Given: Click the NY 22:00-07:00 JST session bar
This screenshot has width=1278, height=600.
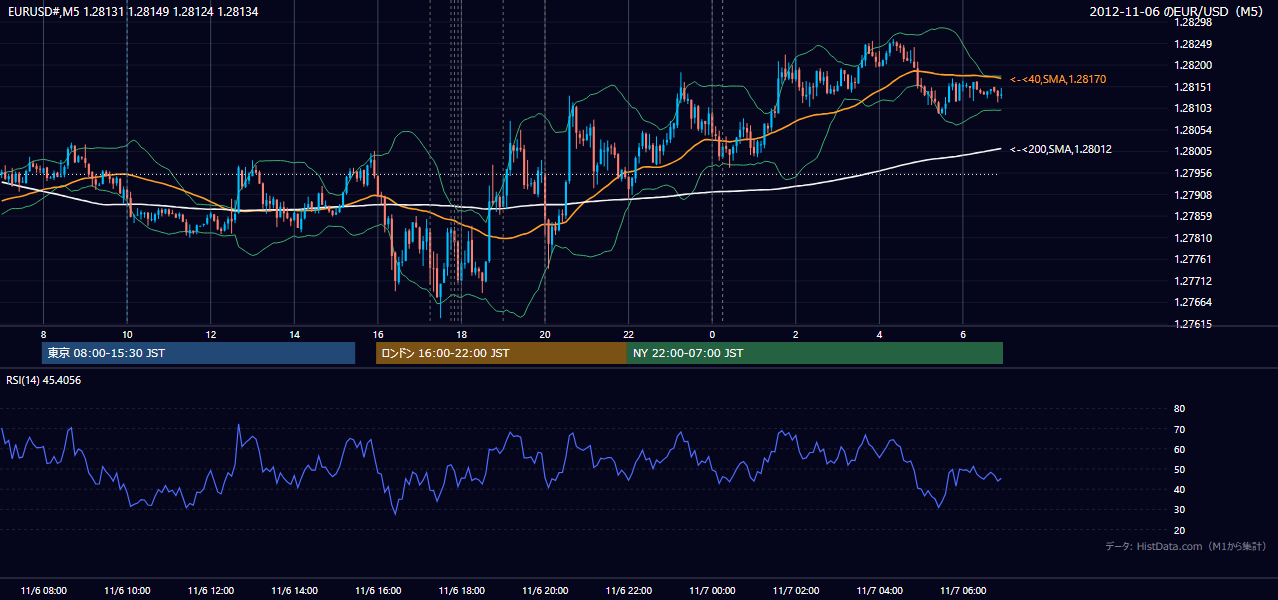Looking at the screenshot, I should pyautogui.click(x=815, y=353).
